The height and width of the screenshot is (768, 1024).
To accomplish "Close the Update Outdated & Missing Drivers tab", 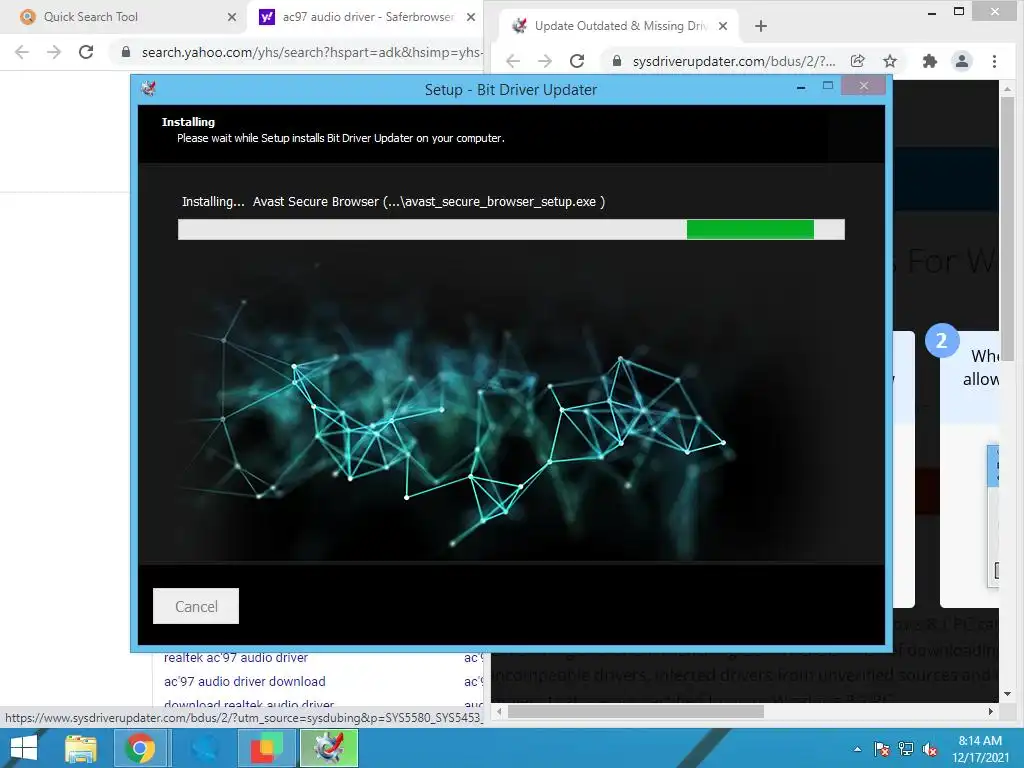I will [x=723, y=26].
